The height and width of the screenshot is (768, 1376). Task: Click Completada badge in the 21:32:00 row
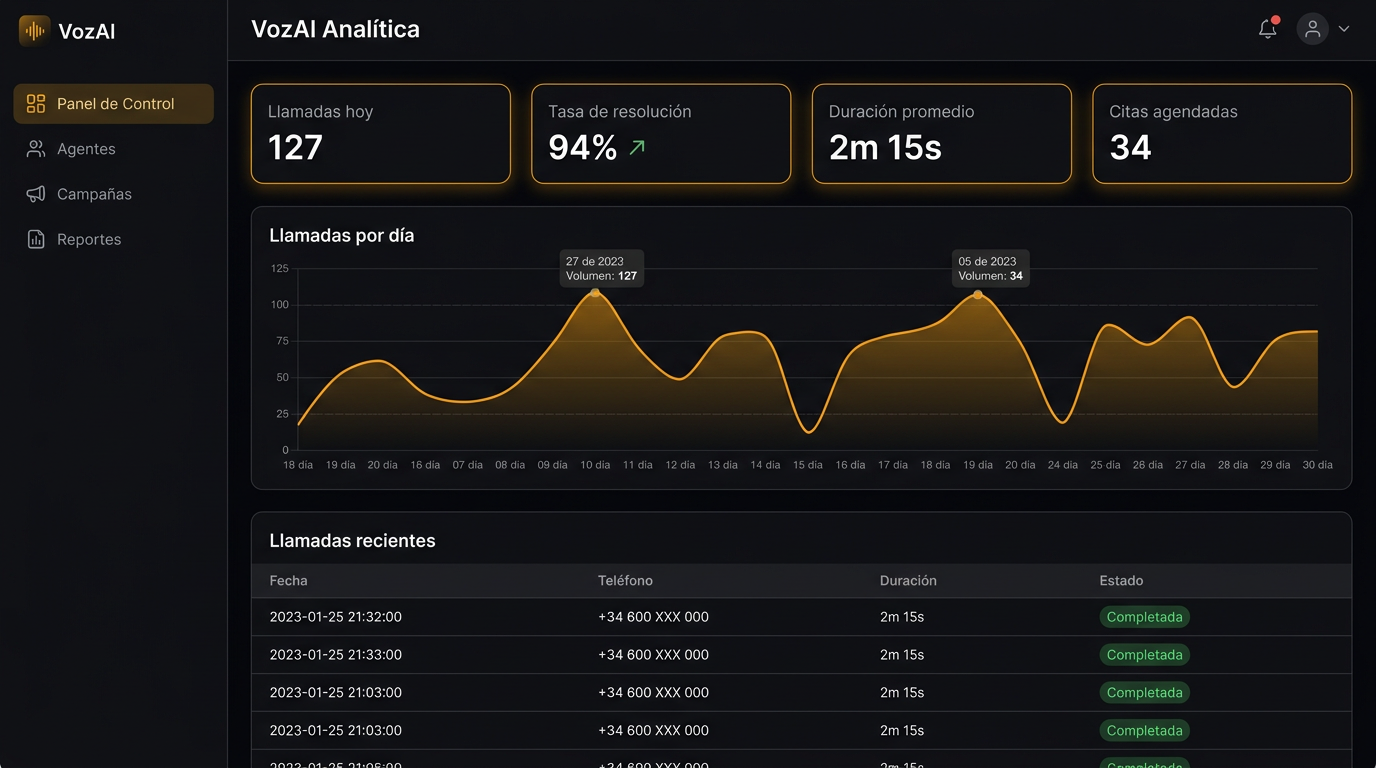click(1144, 617)
